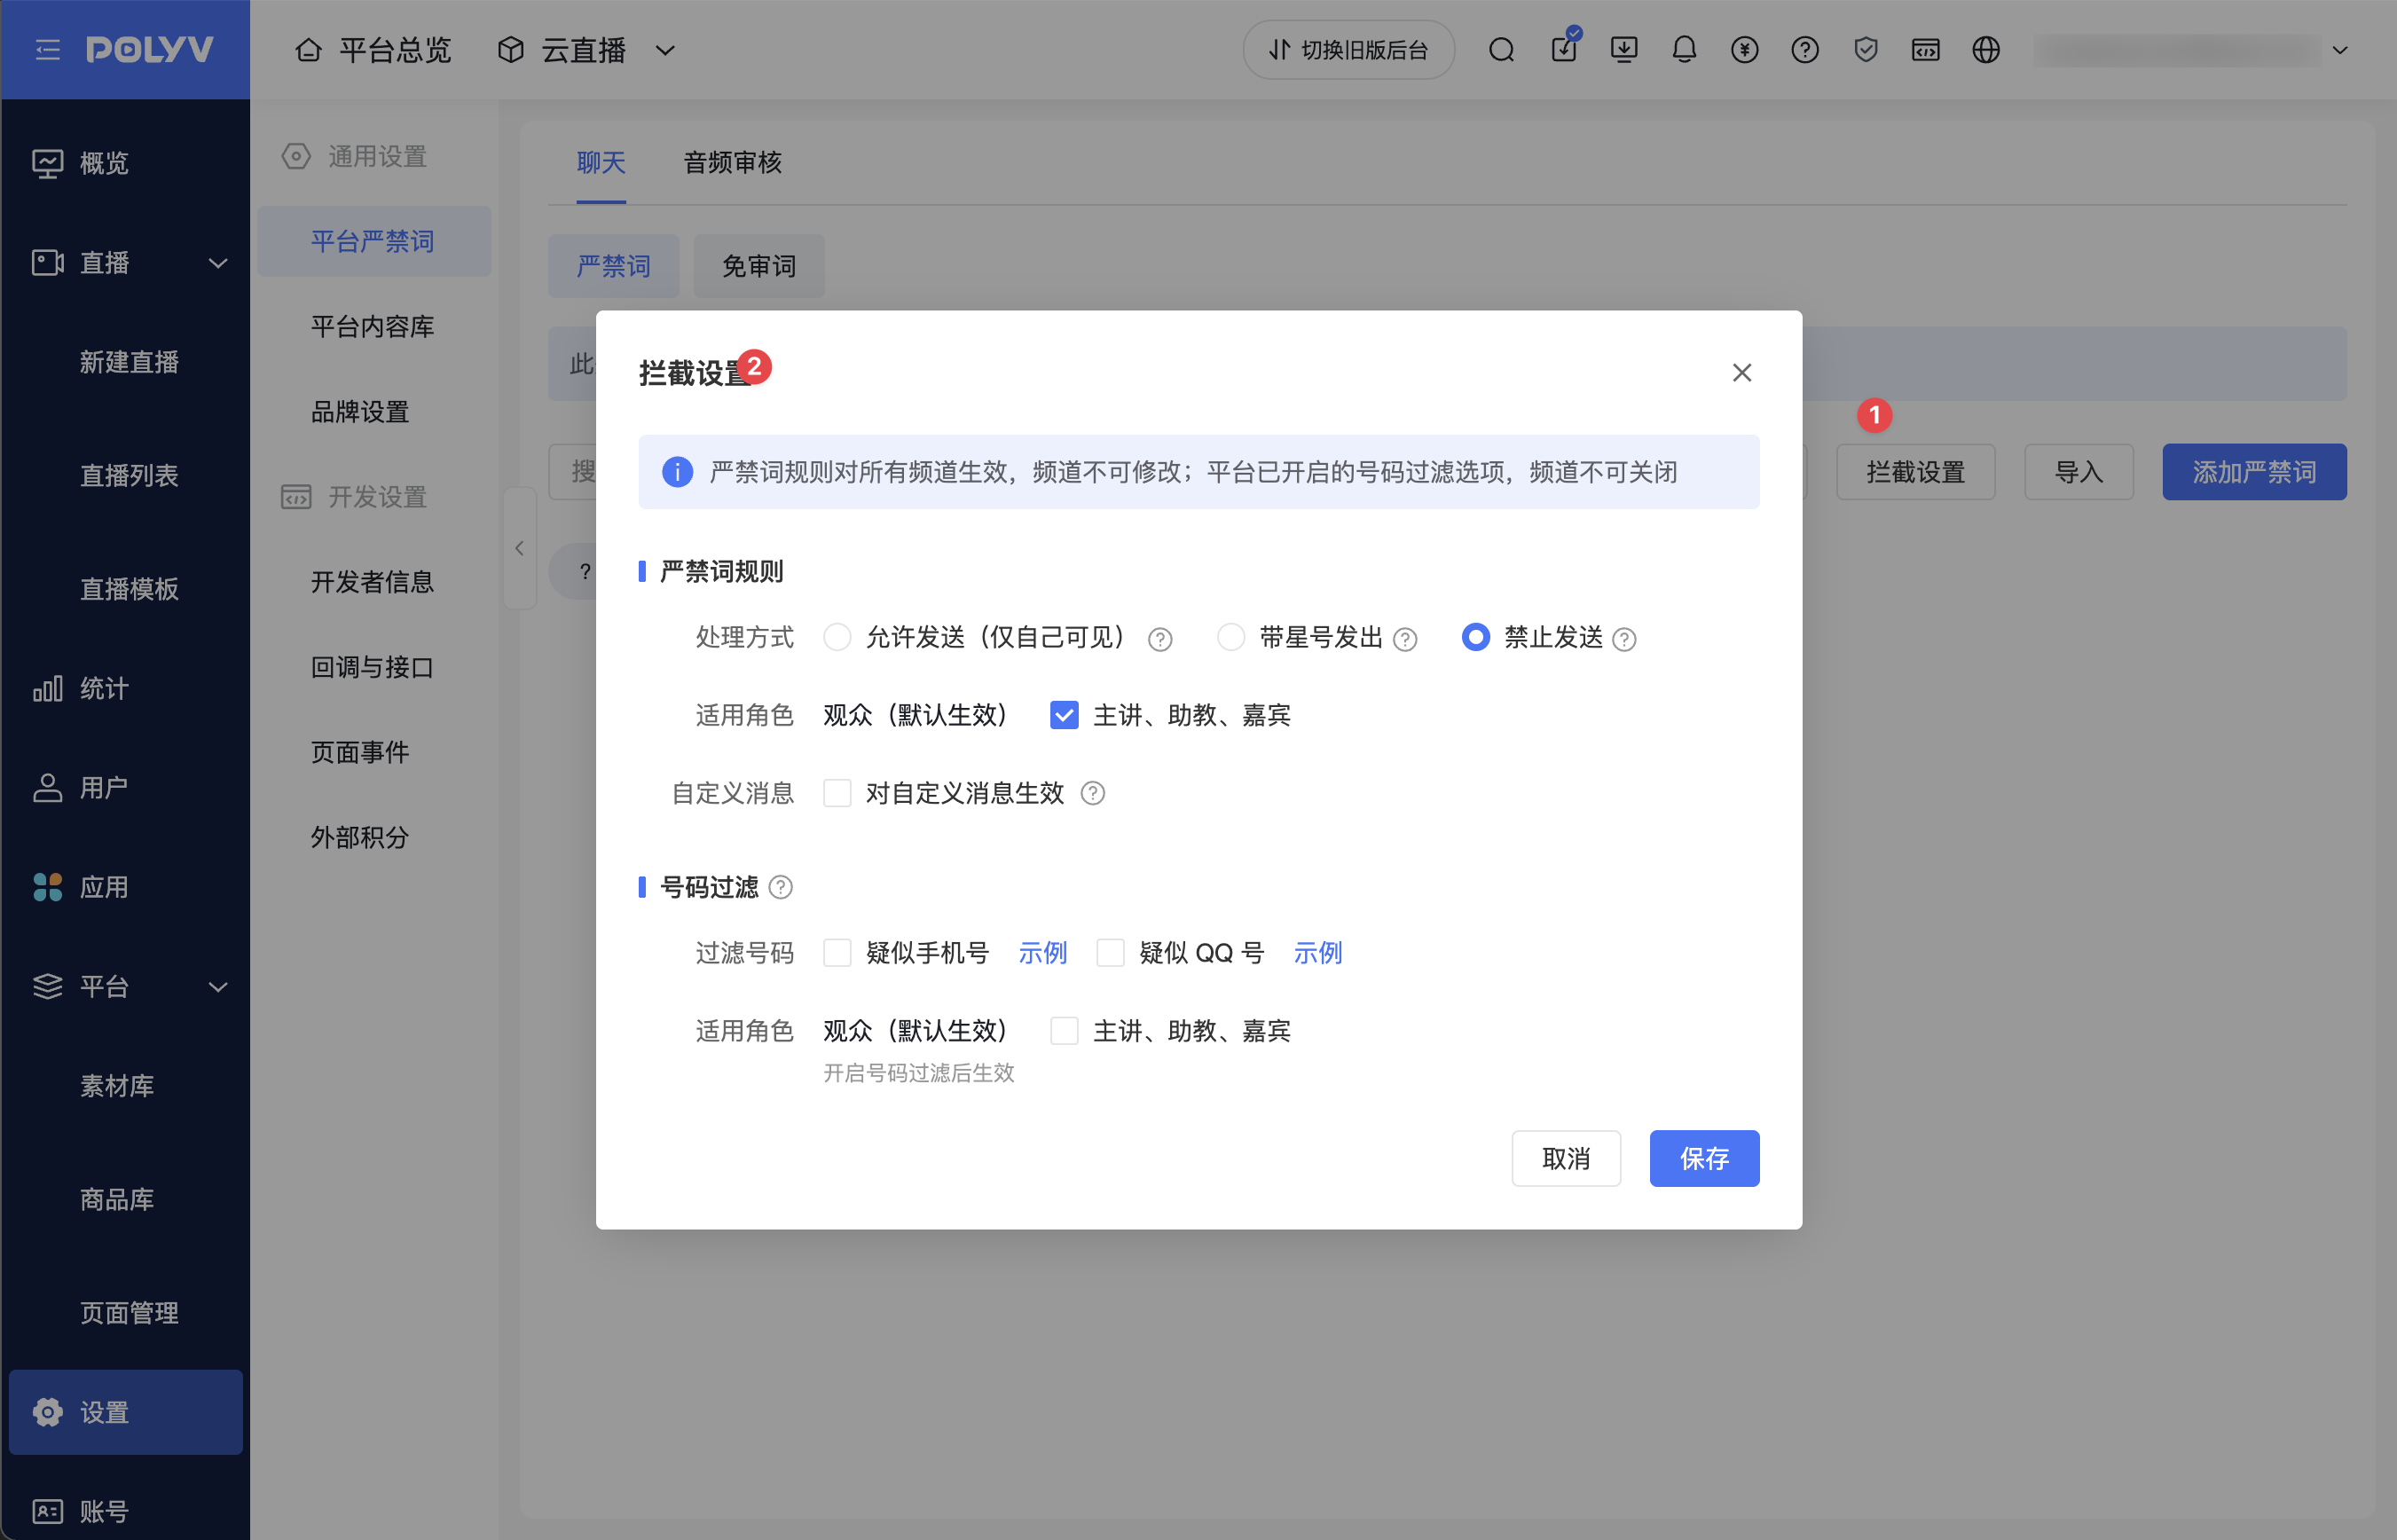Click help icon next to 带星号发出
The image size is (2397, 1540).
[x=1405, y=639]
